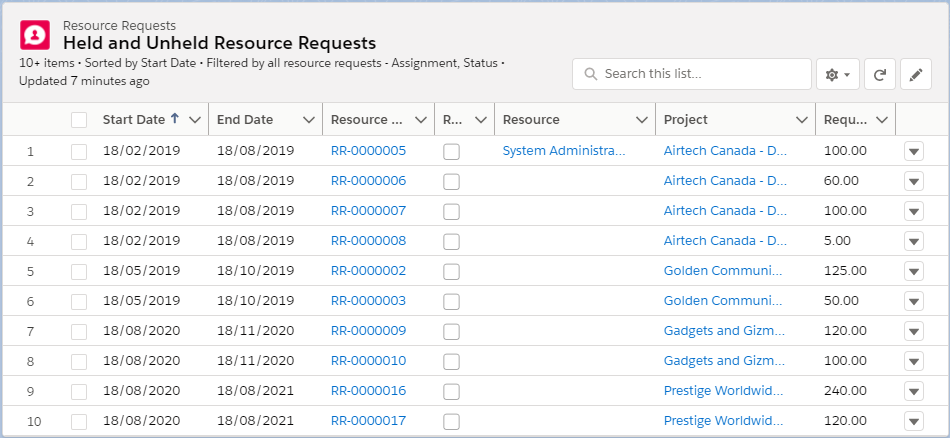Click the Resource Requests object icon
Screen dimensions: 950x438
click(36, 35)
